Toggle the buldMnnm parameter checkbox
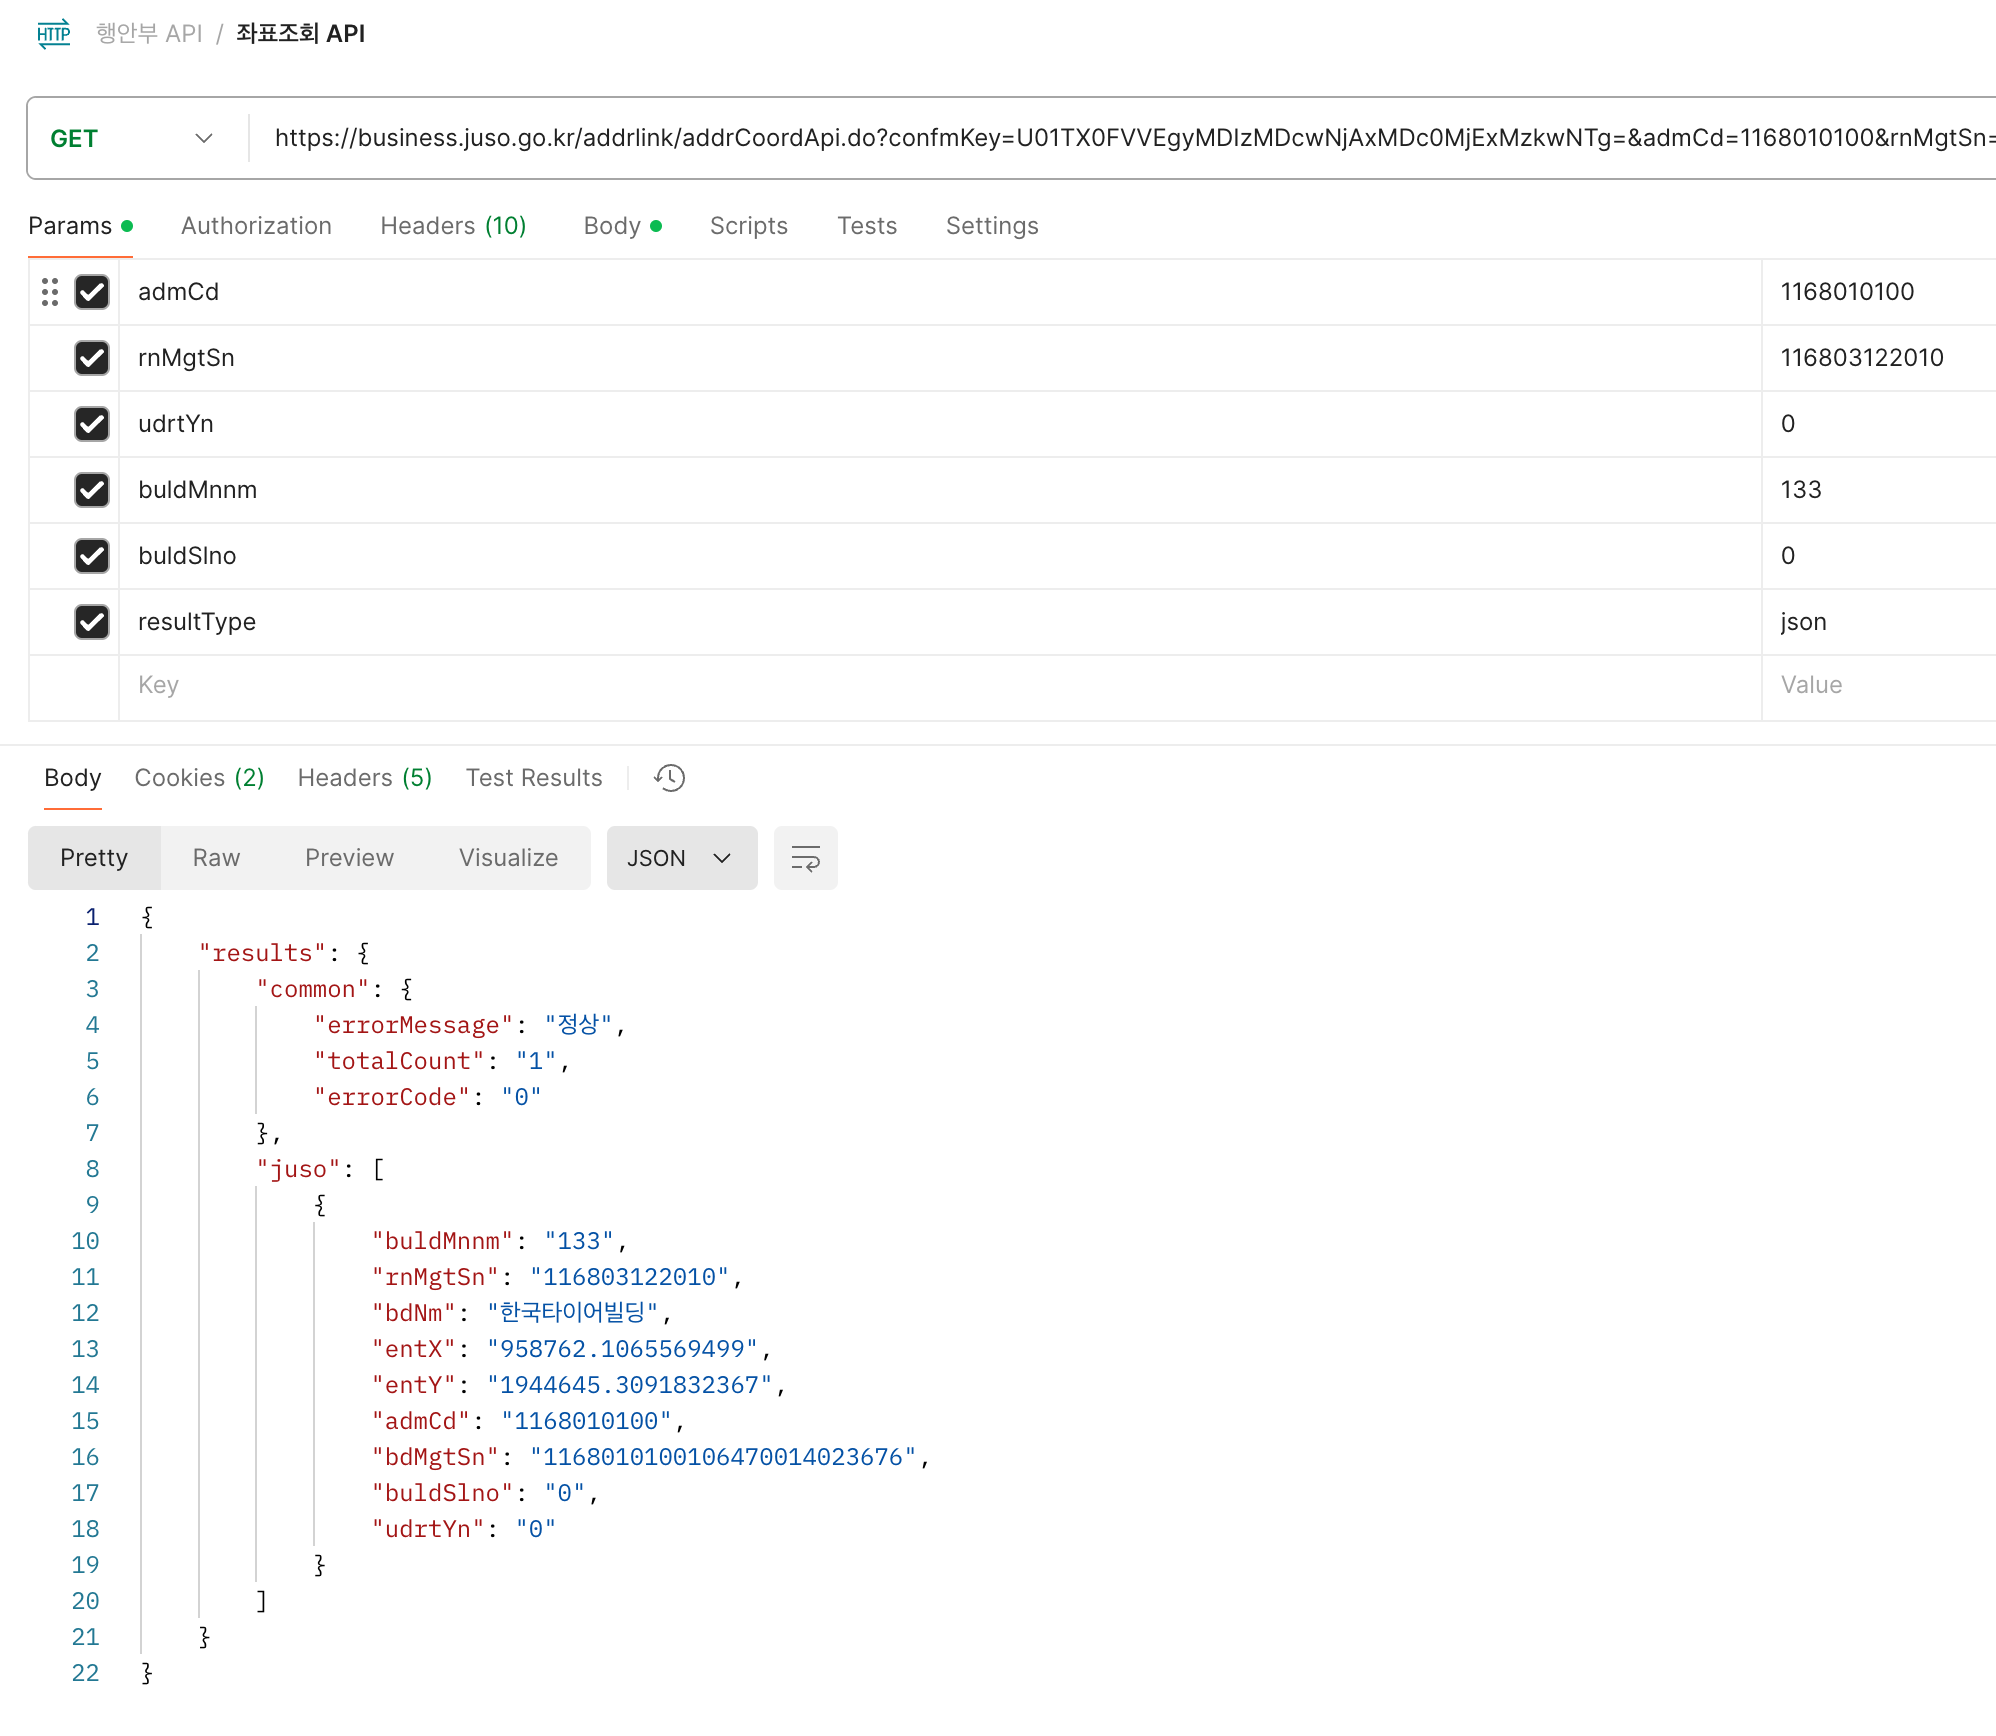 click(x=93, y=489)
